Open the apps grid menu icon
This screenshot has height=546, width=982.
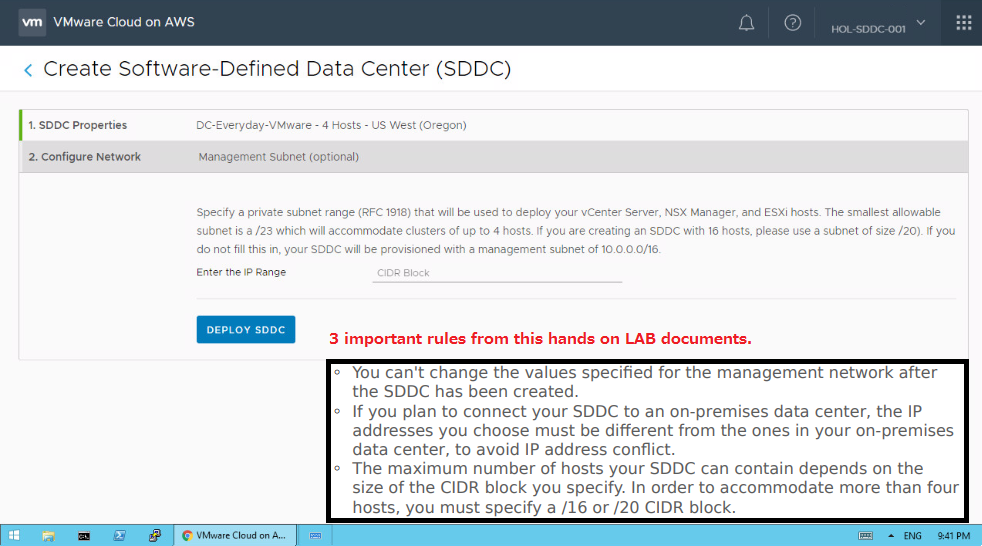pos(964,23)
